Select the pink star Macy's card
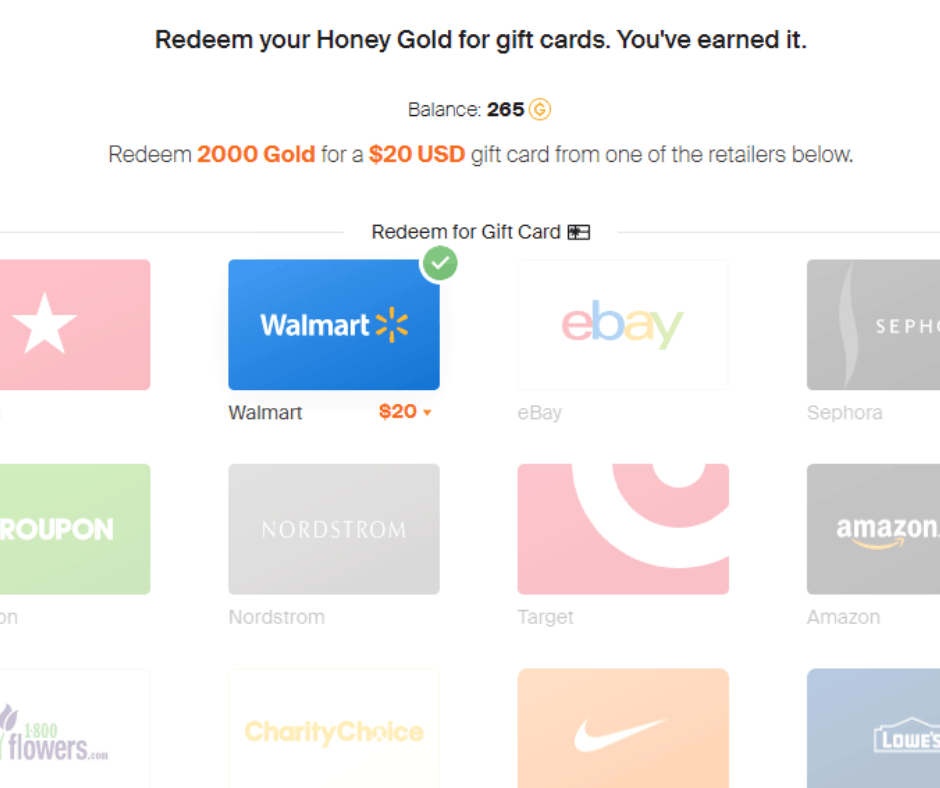The height and width of the screenshot is (788, 940). click(x=75, y=324)
